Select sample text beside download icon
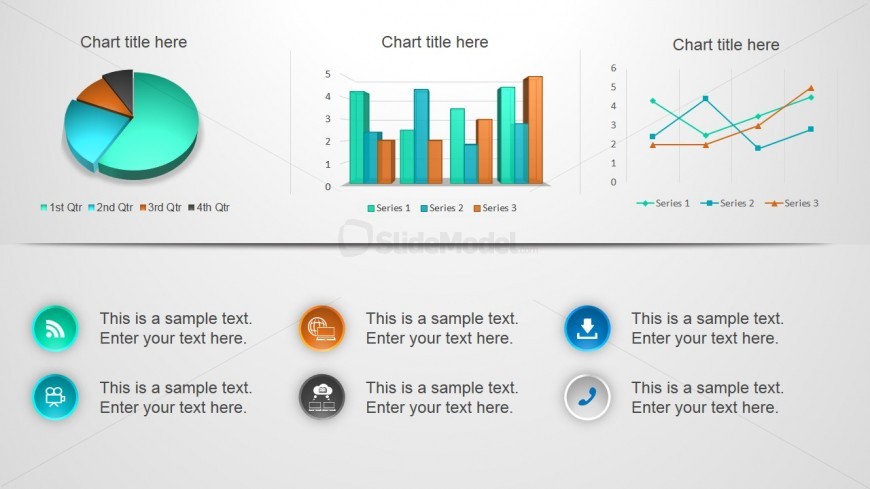This screenshot has height=489, width=870. [x=707, y=328]
